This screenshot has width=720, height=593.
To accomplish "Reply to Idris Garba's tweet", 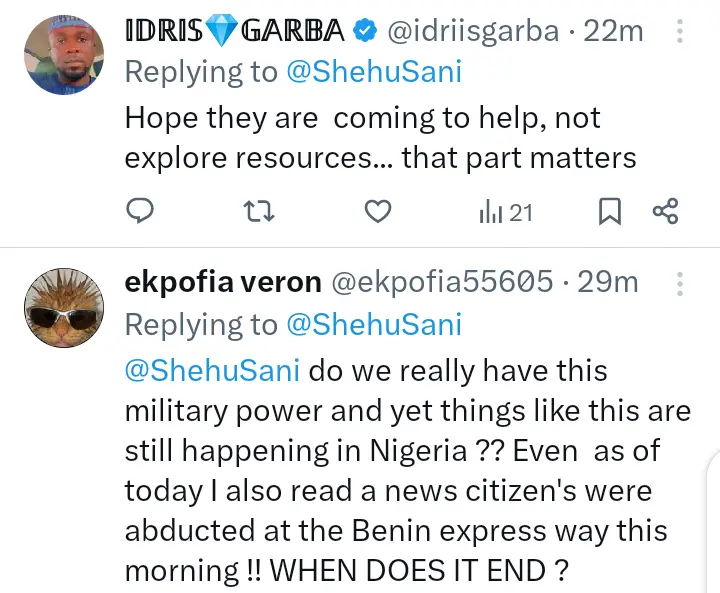I will pos(141,211).
